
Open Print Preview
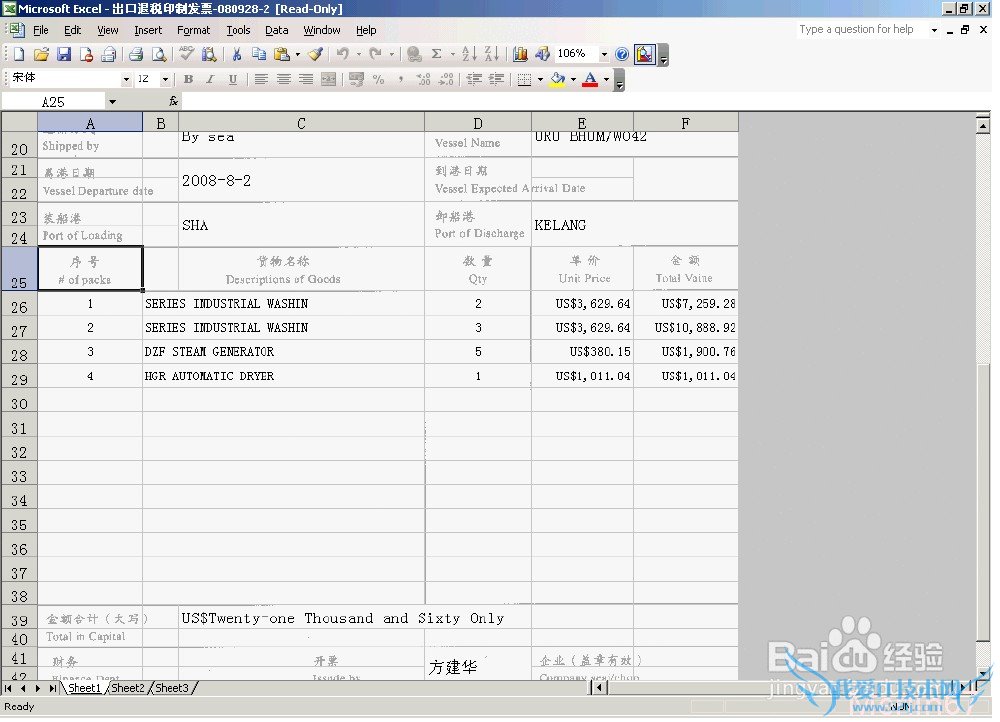159,54
